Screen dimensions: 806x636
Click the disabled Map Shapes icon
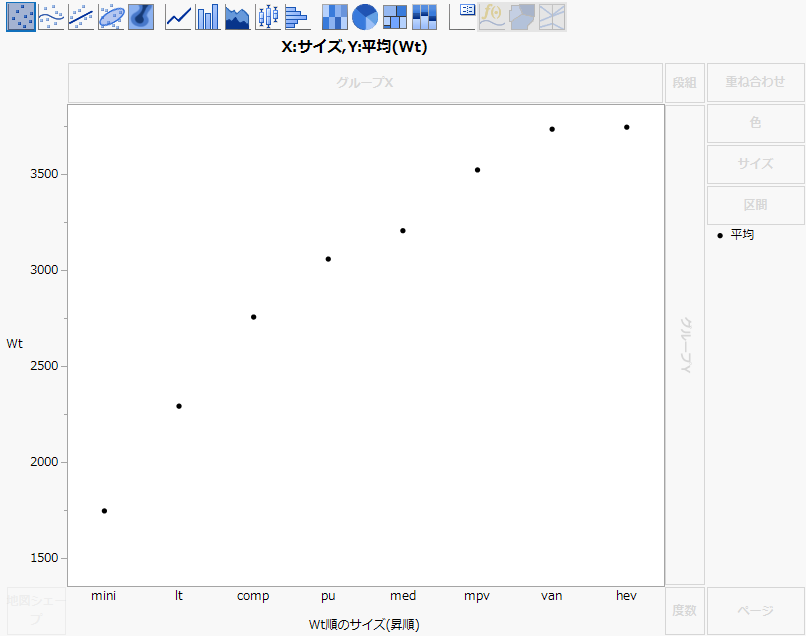(x=522, y=17)
